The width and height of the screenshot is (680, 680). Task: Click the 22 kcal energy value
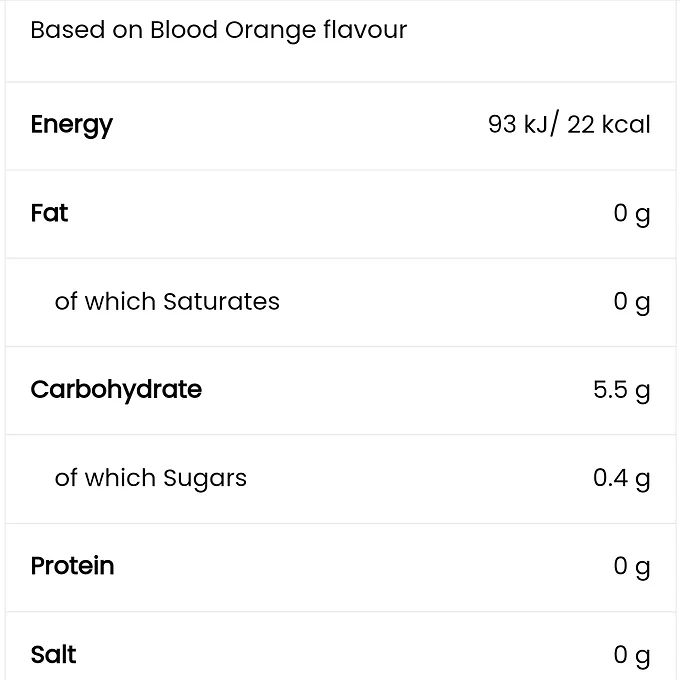[608, 125]
